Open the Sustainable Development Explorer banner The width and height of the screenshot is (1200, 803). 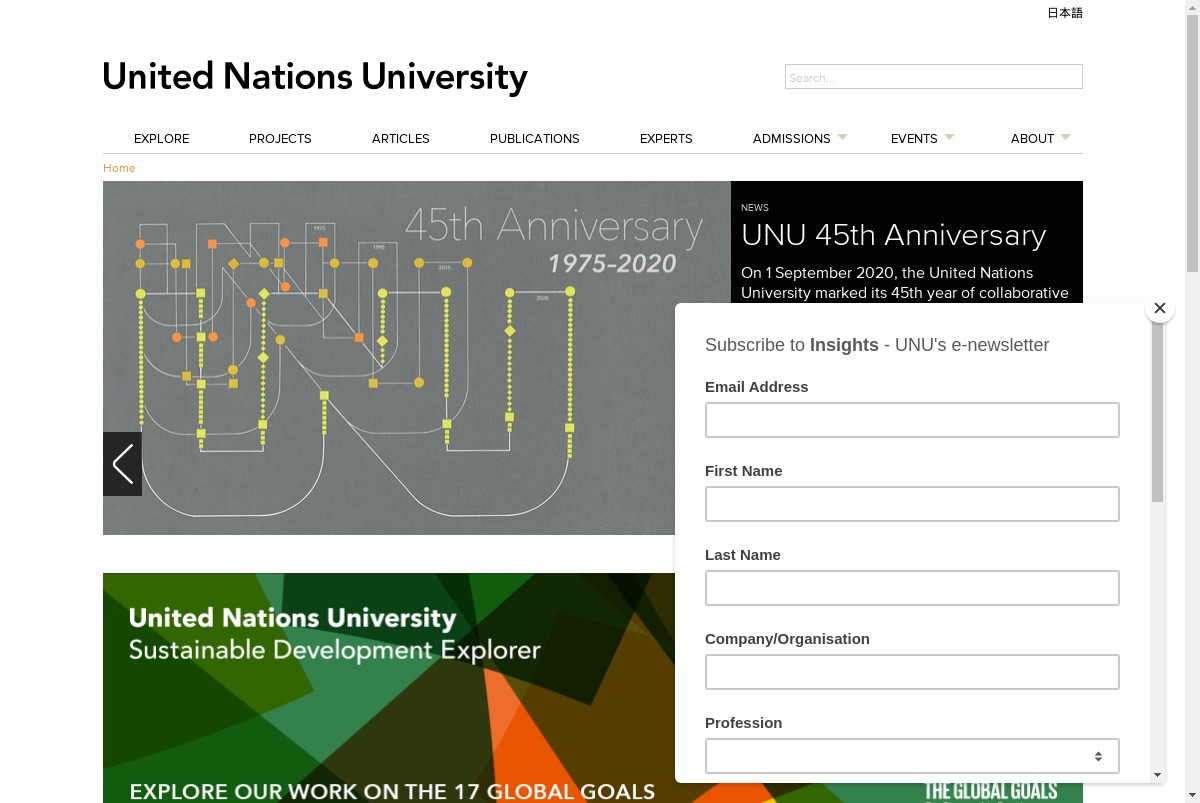(x=389, y=688)
